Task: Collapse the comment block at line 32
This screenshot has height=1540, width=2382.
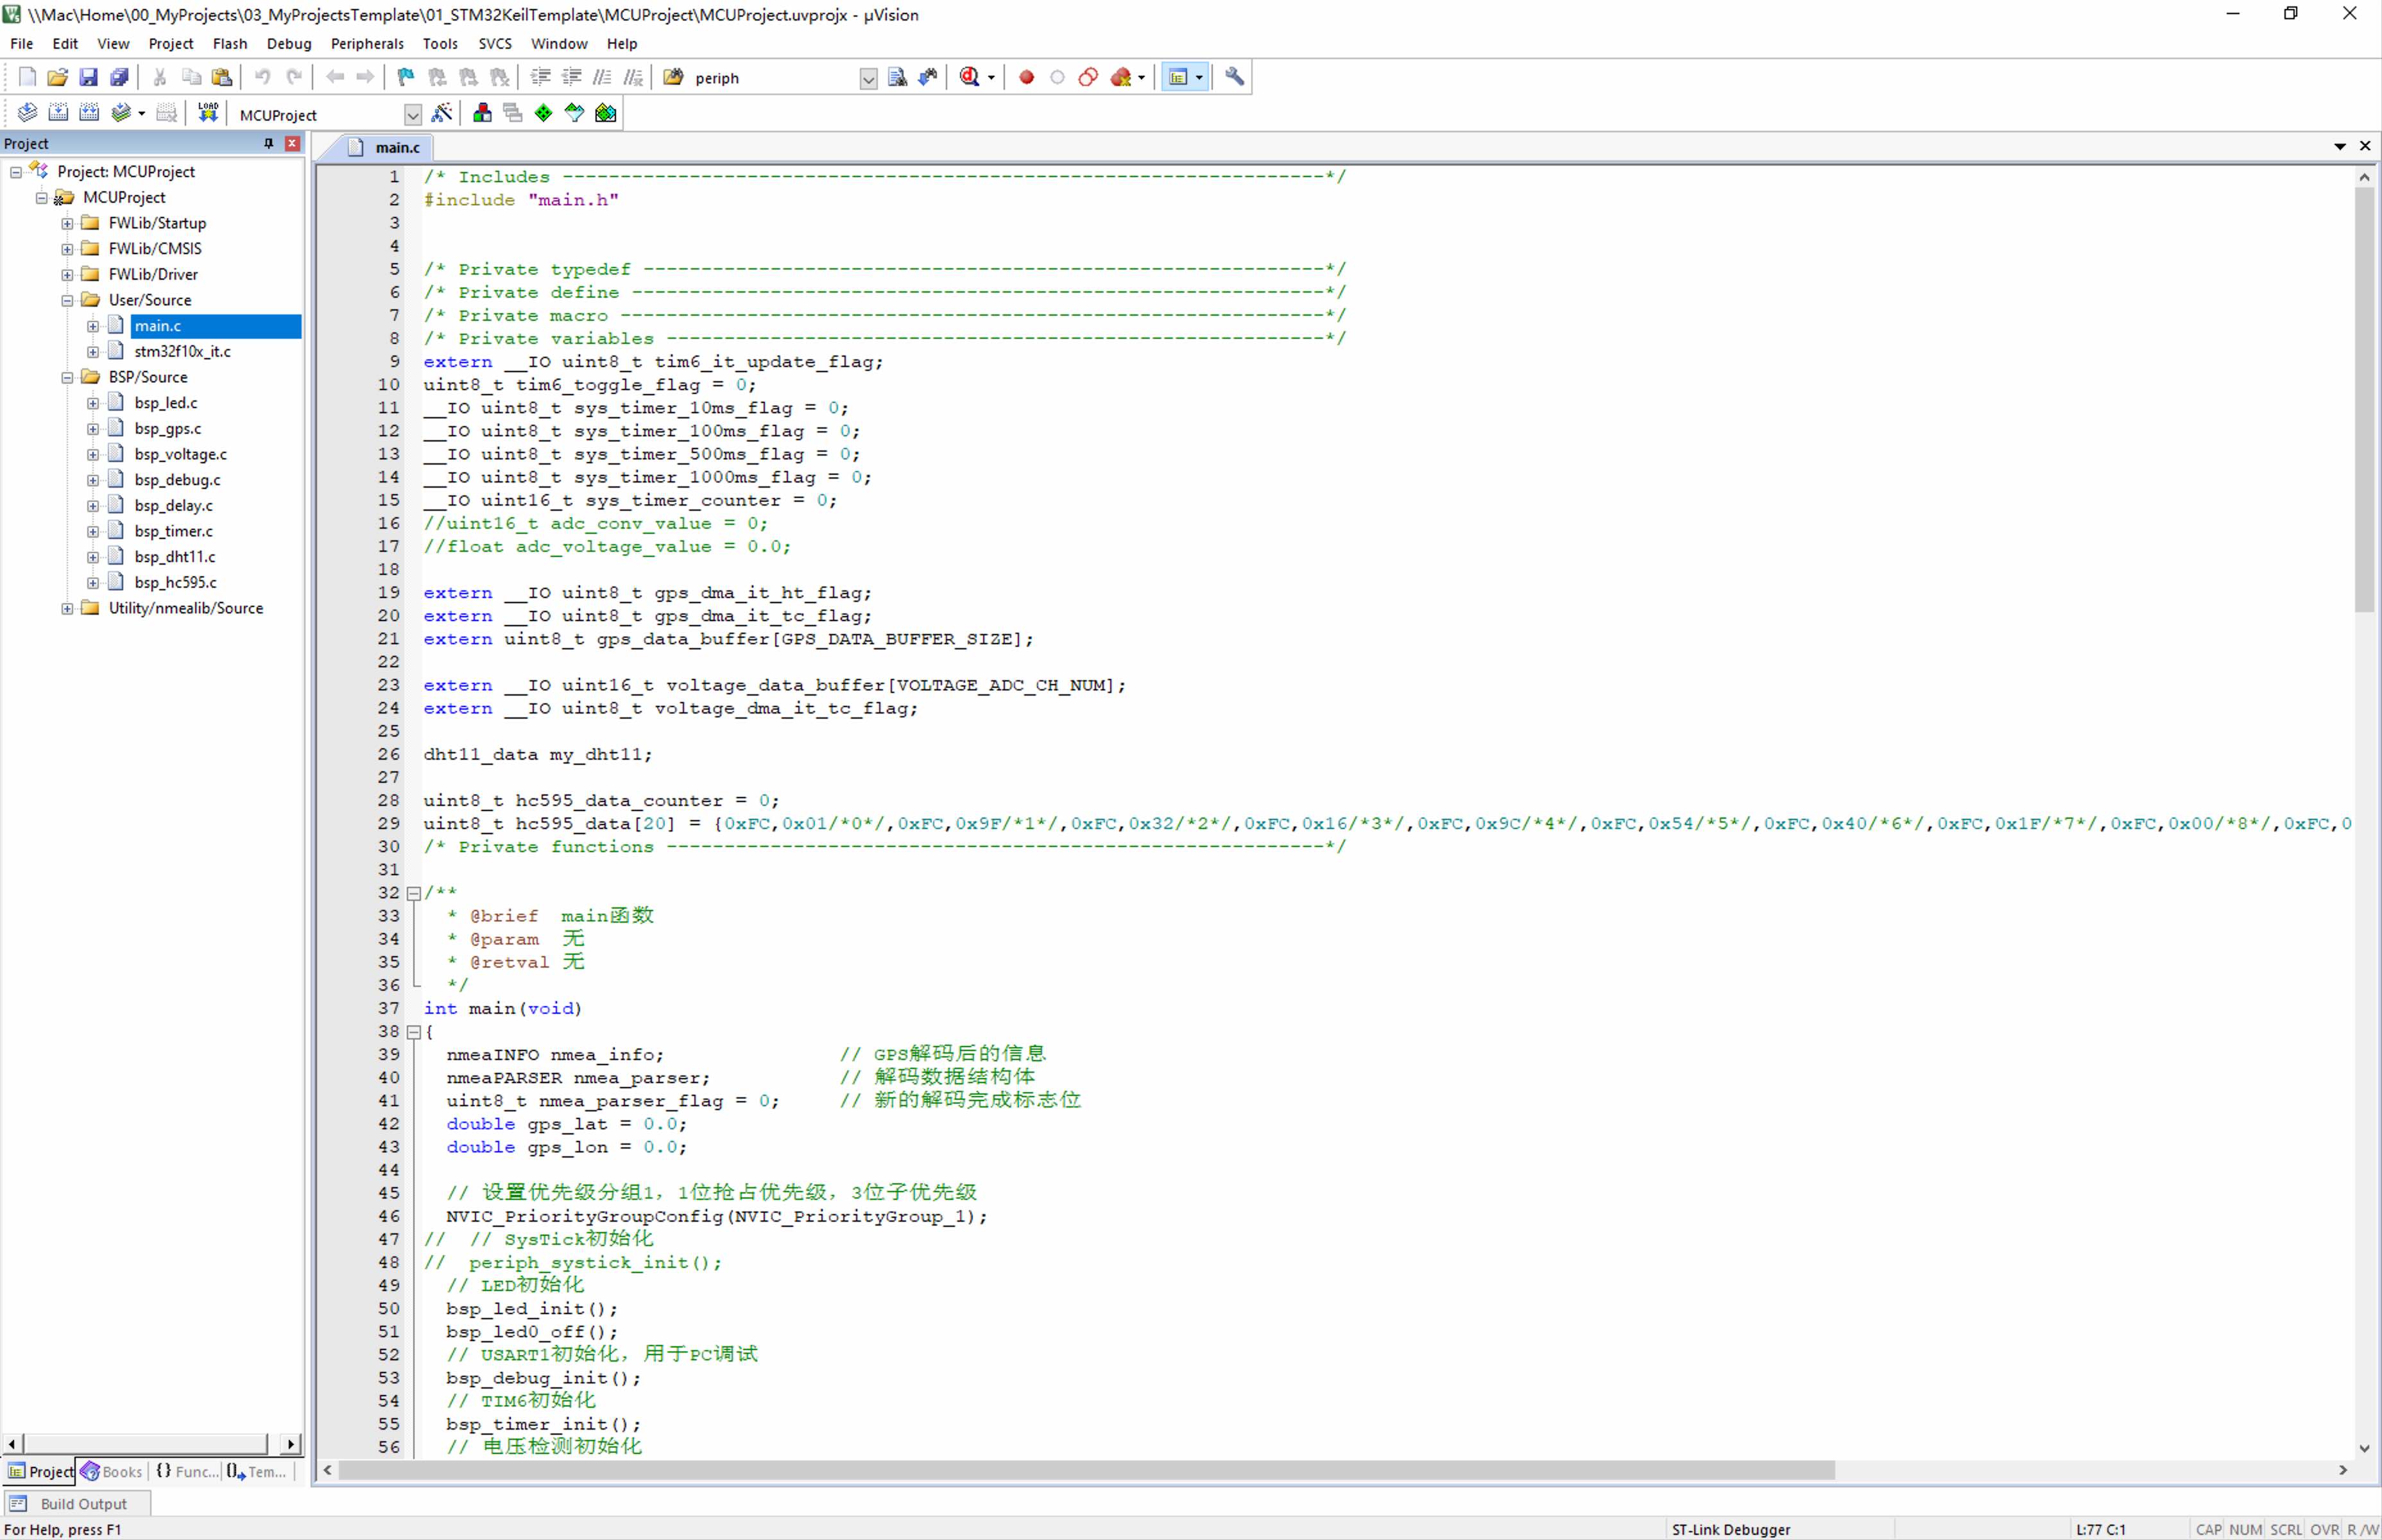Action: 413,893
